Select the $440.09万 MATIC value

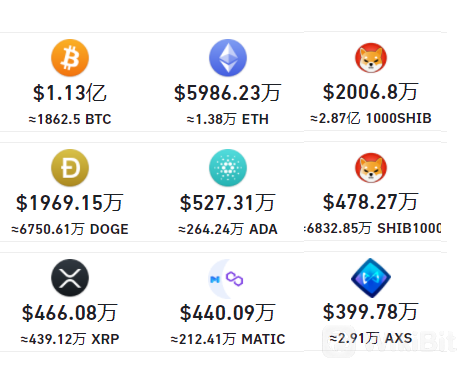pyautogui.click(x=228, y=313)
